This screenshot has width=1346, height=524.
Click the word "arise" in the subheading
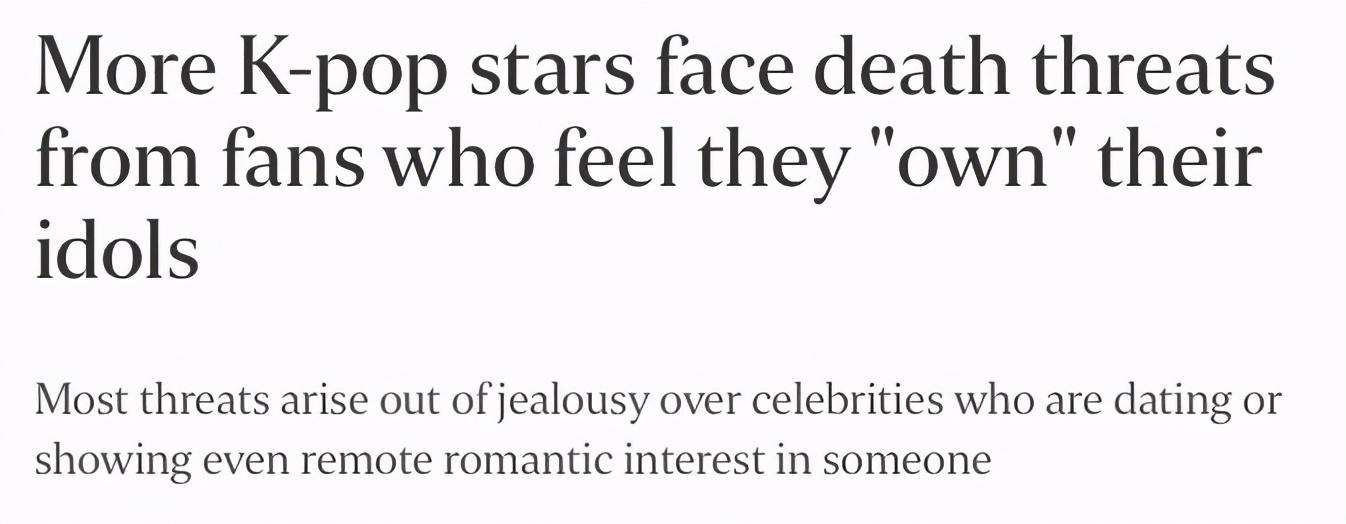tap(342, 401)
